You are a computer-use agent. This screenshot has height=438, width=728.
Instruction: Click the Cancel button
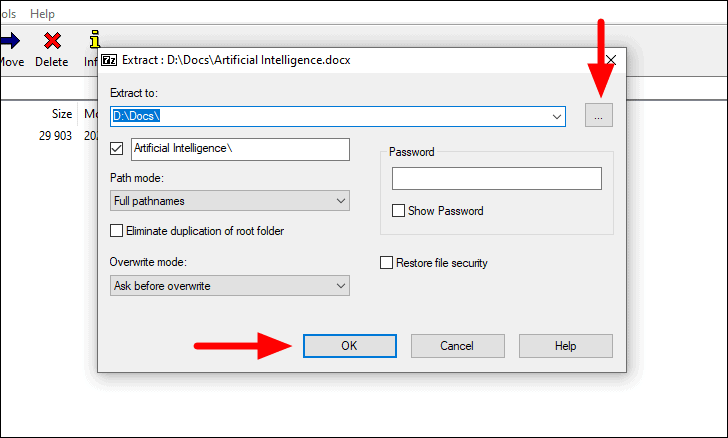coord(457,346)
